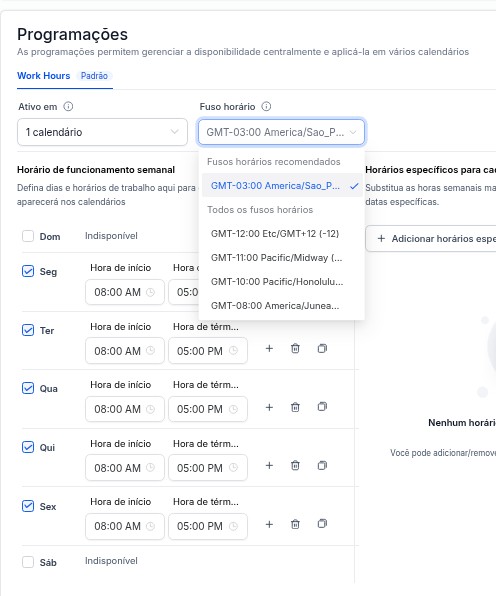Viewport: 496px width, 596px height.
Task: Uncheck the Qua checkbox
Action: pos(28,388)
